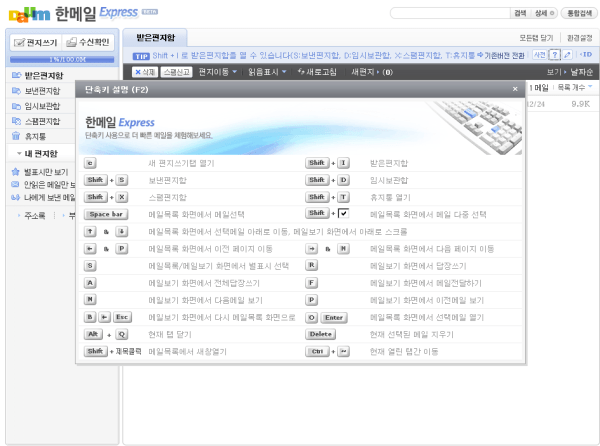Viewport: 600px width, 446px height.
Task: Click the checkbox icon beside Shift key
Action: tap(344, 213)
